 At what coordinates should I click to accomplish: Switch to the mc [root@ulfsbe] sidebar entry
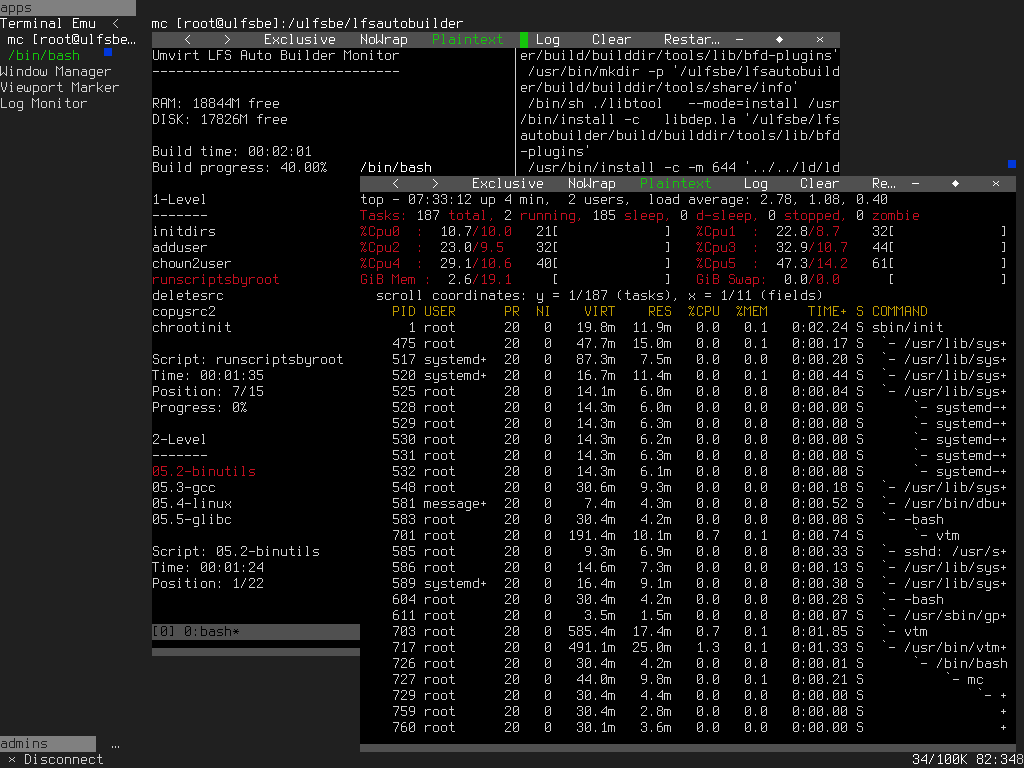70,39
